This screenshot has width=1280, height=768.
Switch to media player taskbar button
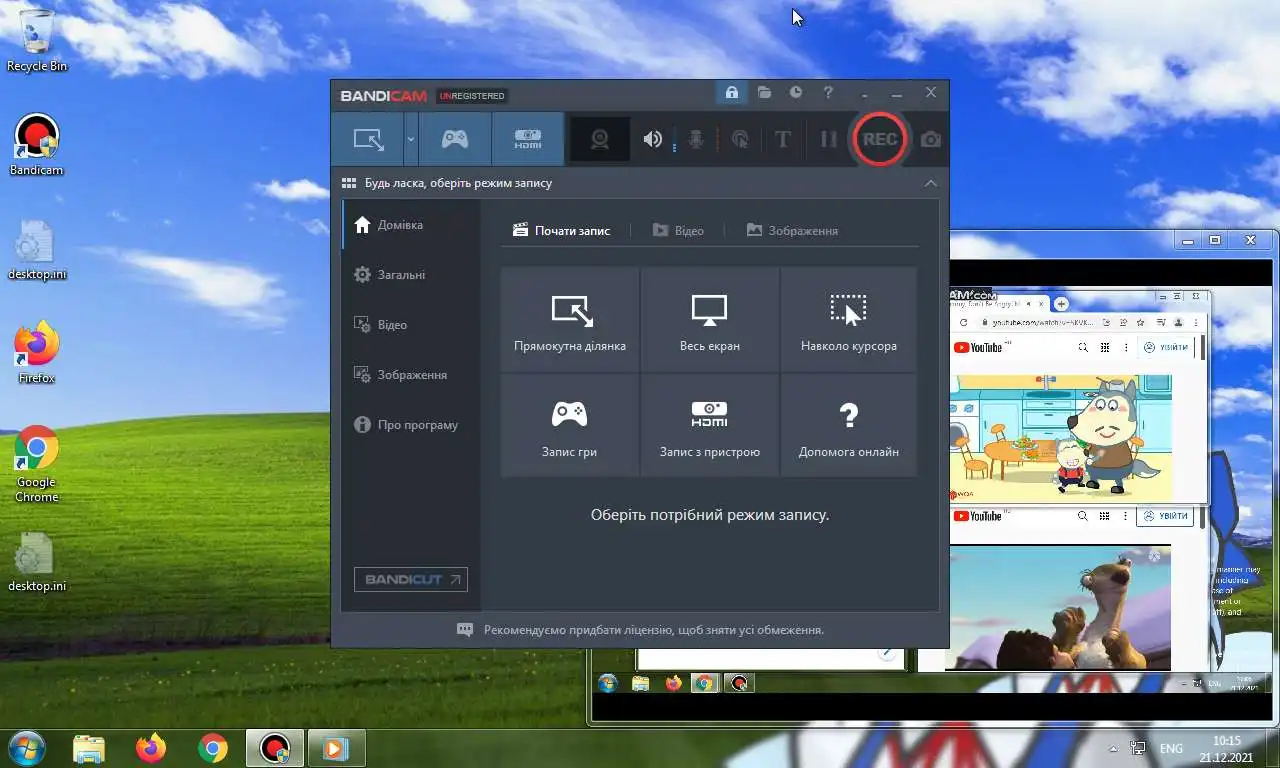point(336,748)
